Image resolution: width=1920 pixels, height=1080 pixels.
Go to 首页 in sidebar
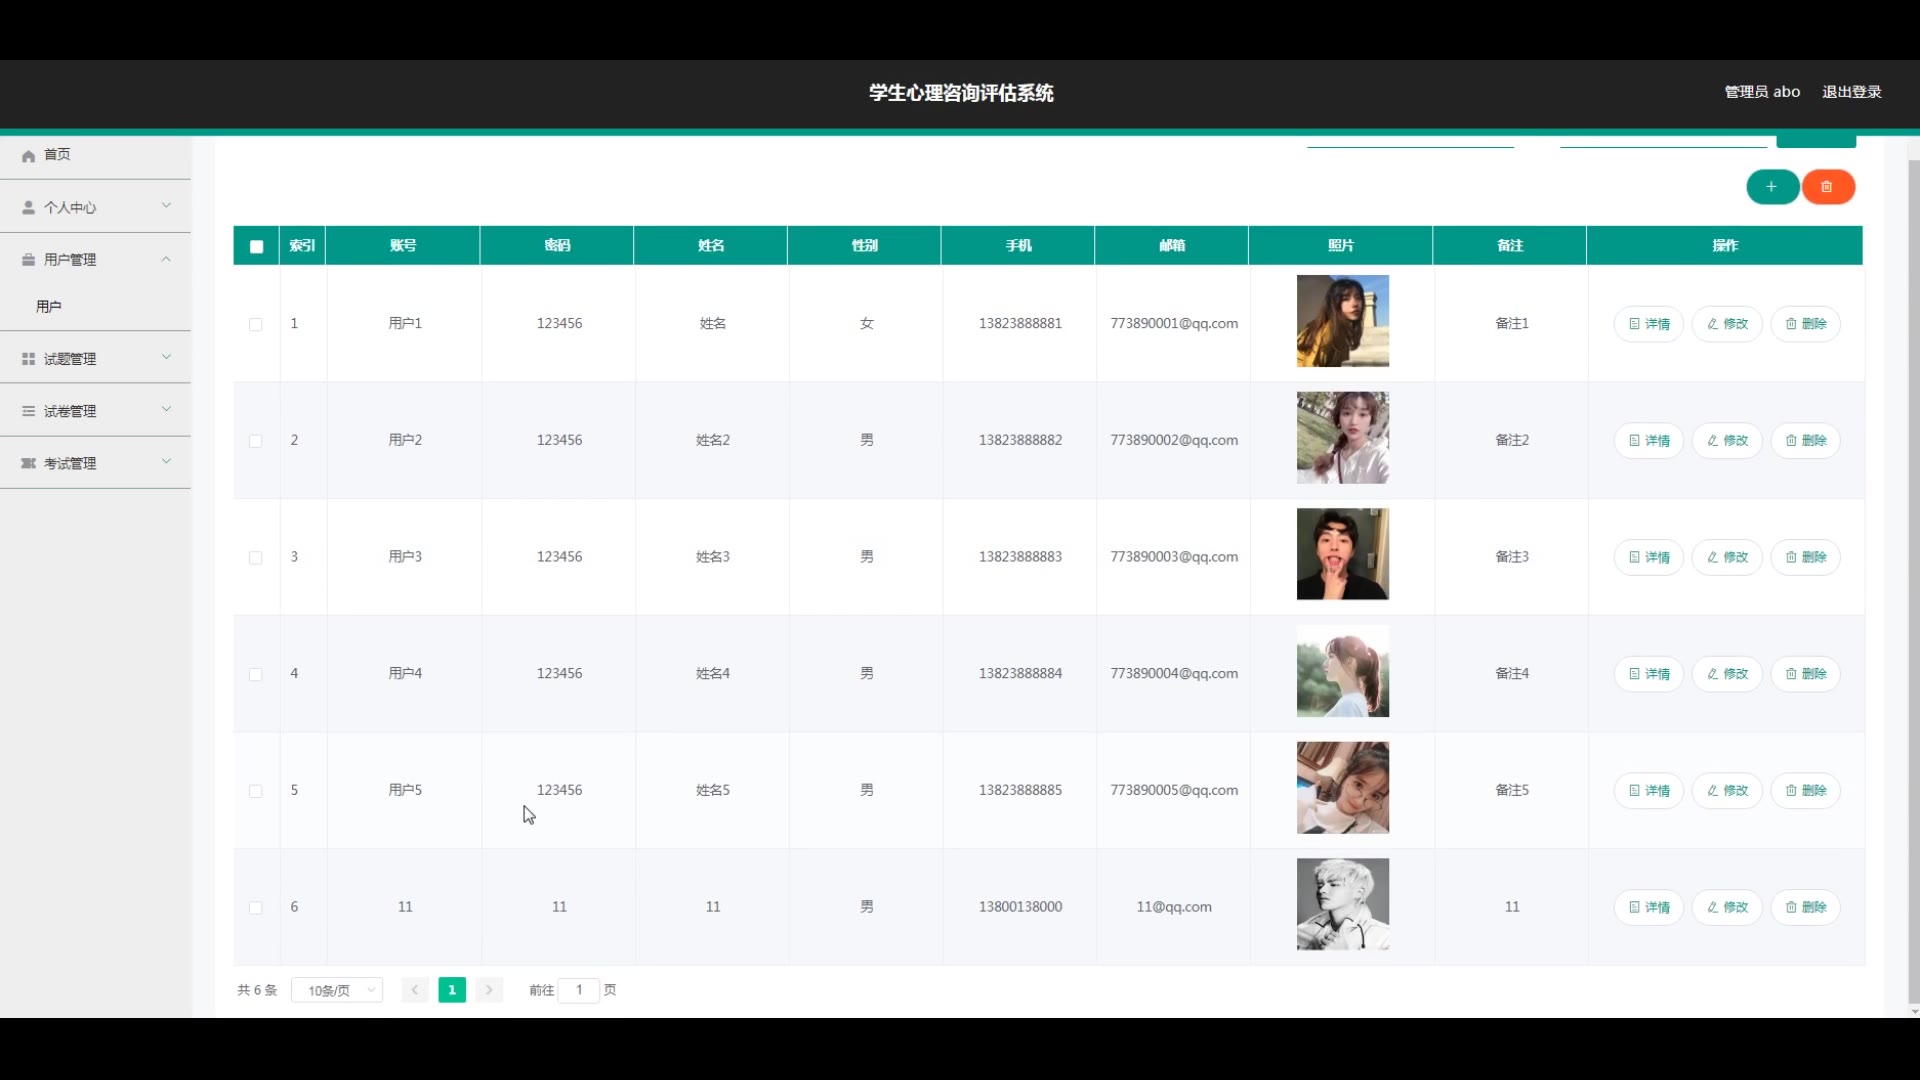(57, 155)
